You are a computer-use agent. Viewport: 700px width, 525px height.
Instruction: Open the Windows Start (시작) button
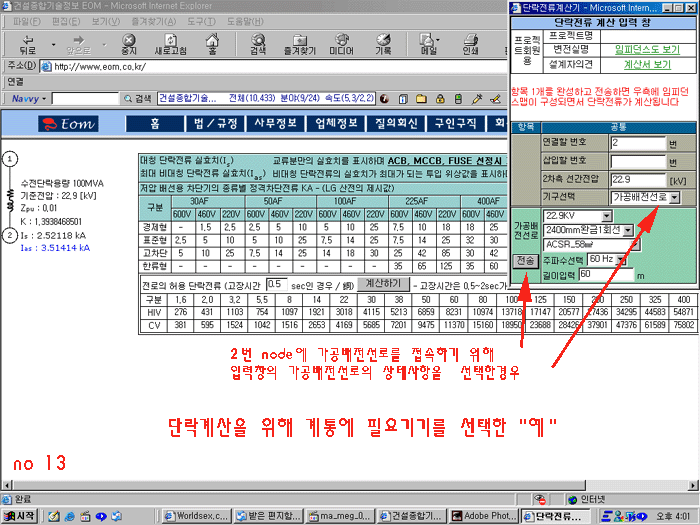click(19, 516)
